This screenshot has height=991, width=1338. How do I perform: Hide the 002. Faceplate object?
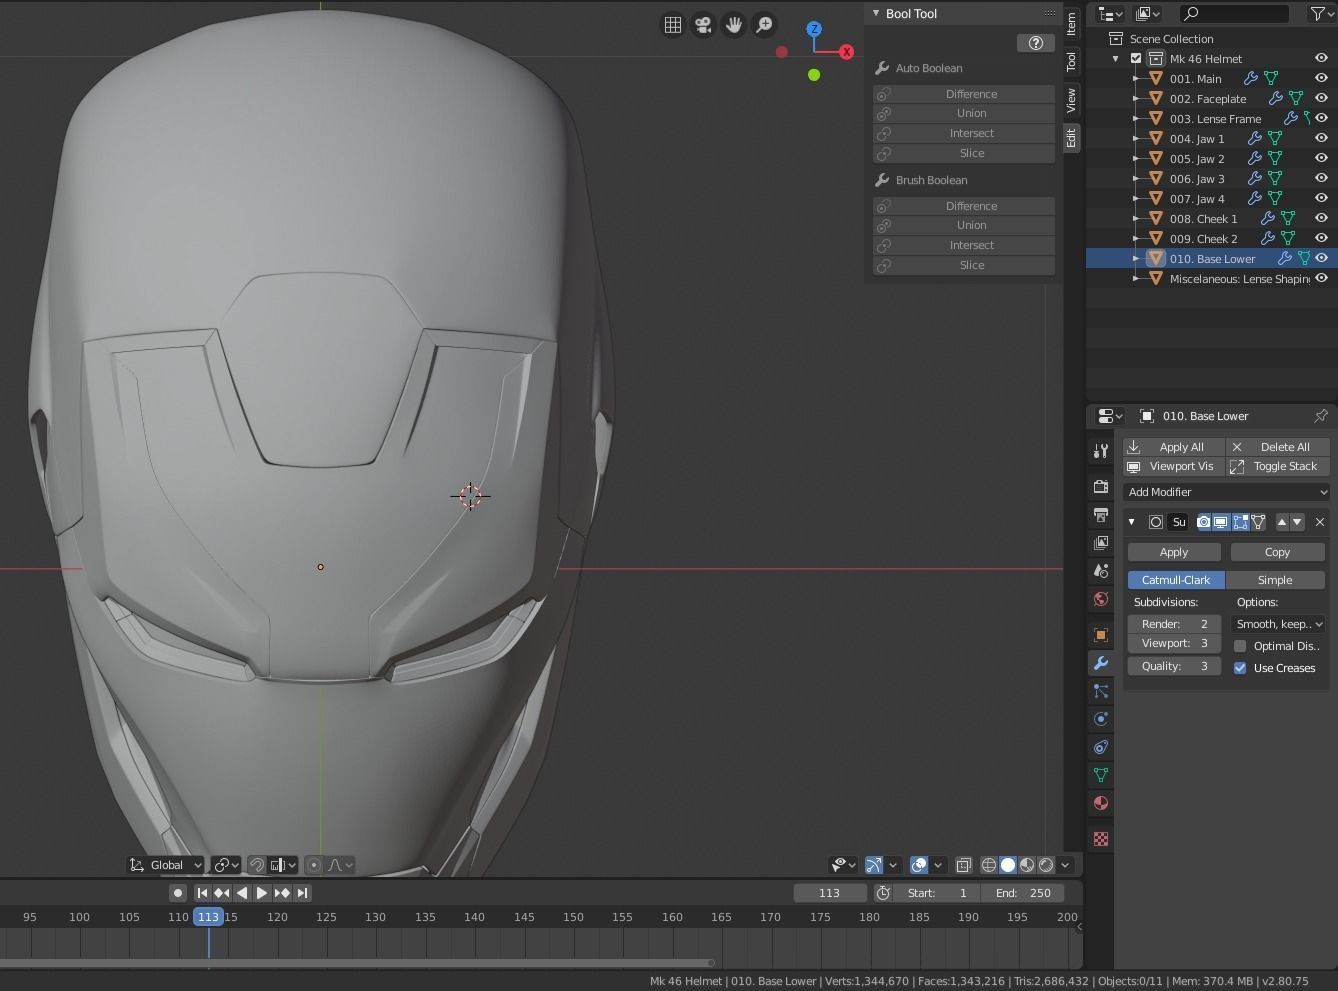tap(1321, 98)
